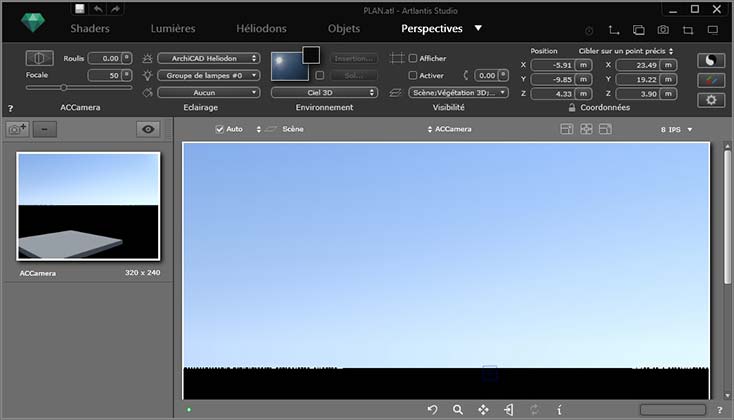Click the Activer angle field showing 0.00
The width and height of the screenshot is (734, 420).
coord(487,75)
